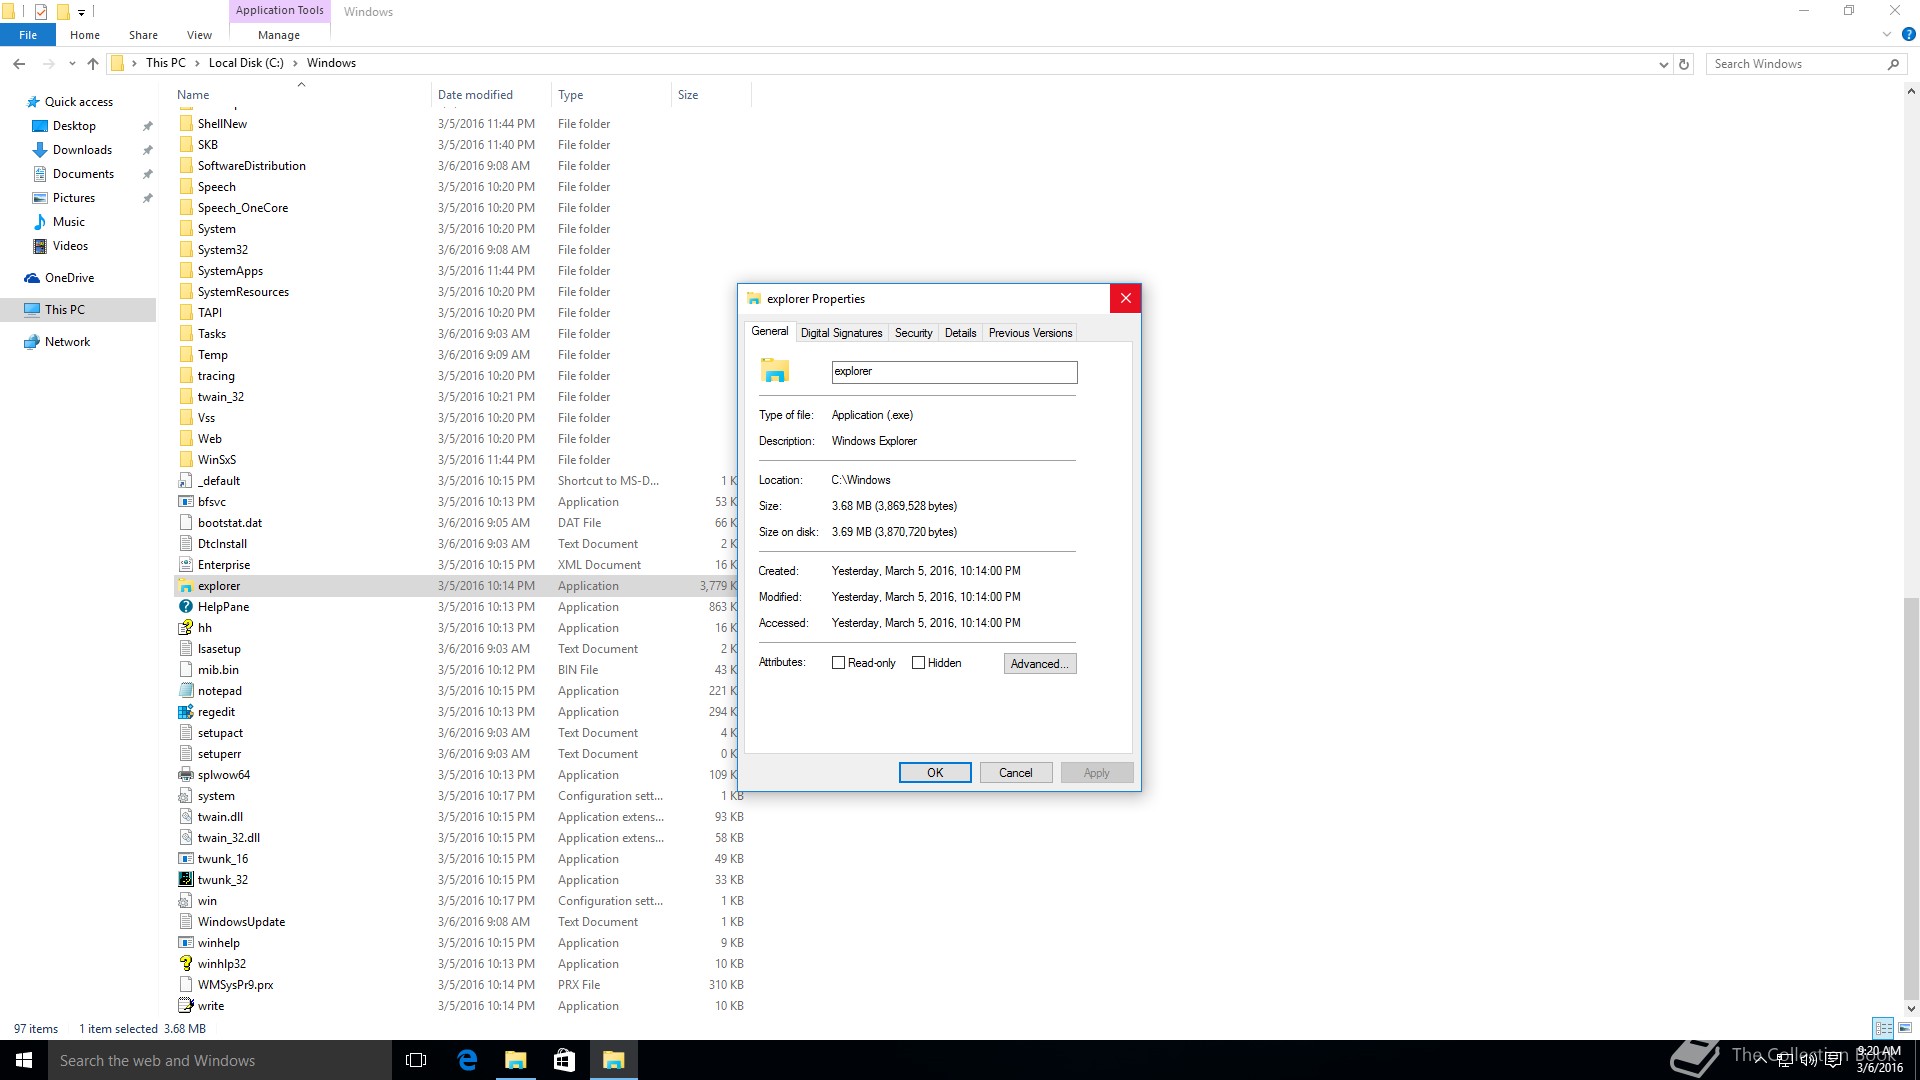Open the Edge browser from taskbar
The image size is (1920, 1080).
pos(467,1060)
